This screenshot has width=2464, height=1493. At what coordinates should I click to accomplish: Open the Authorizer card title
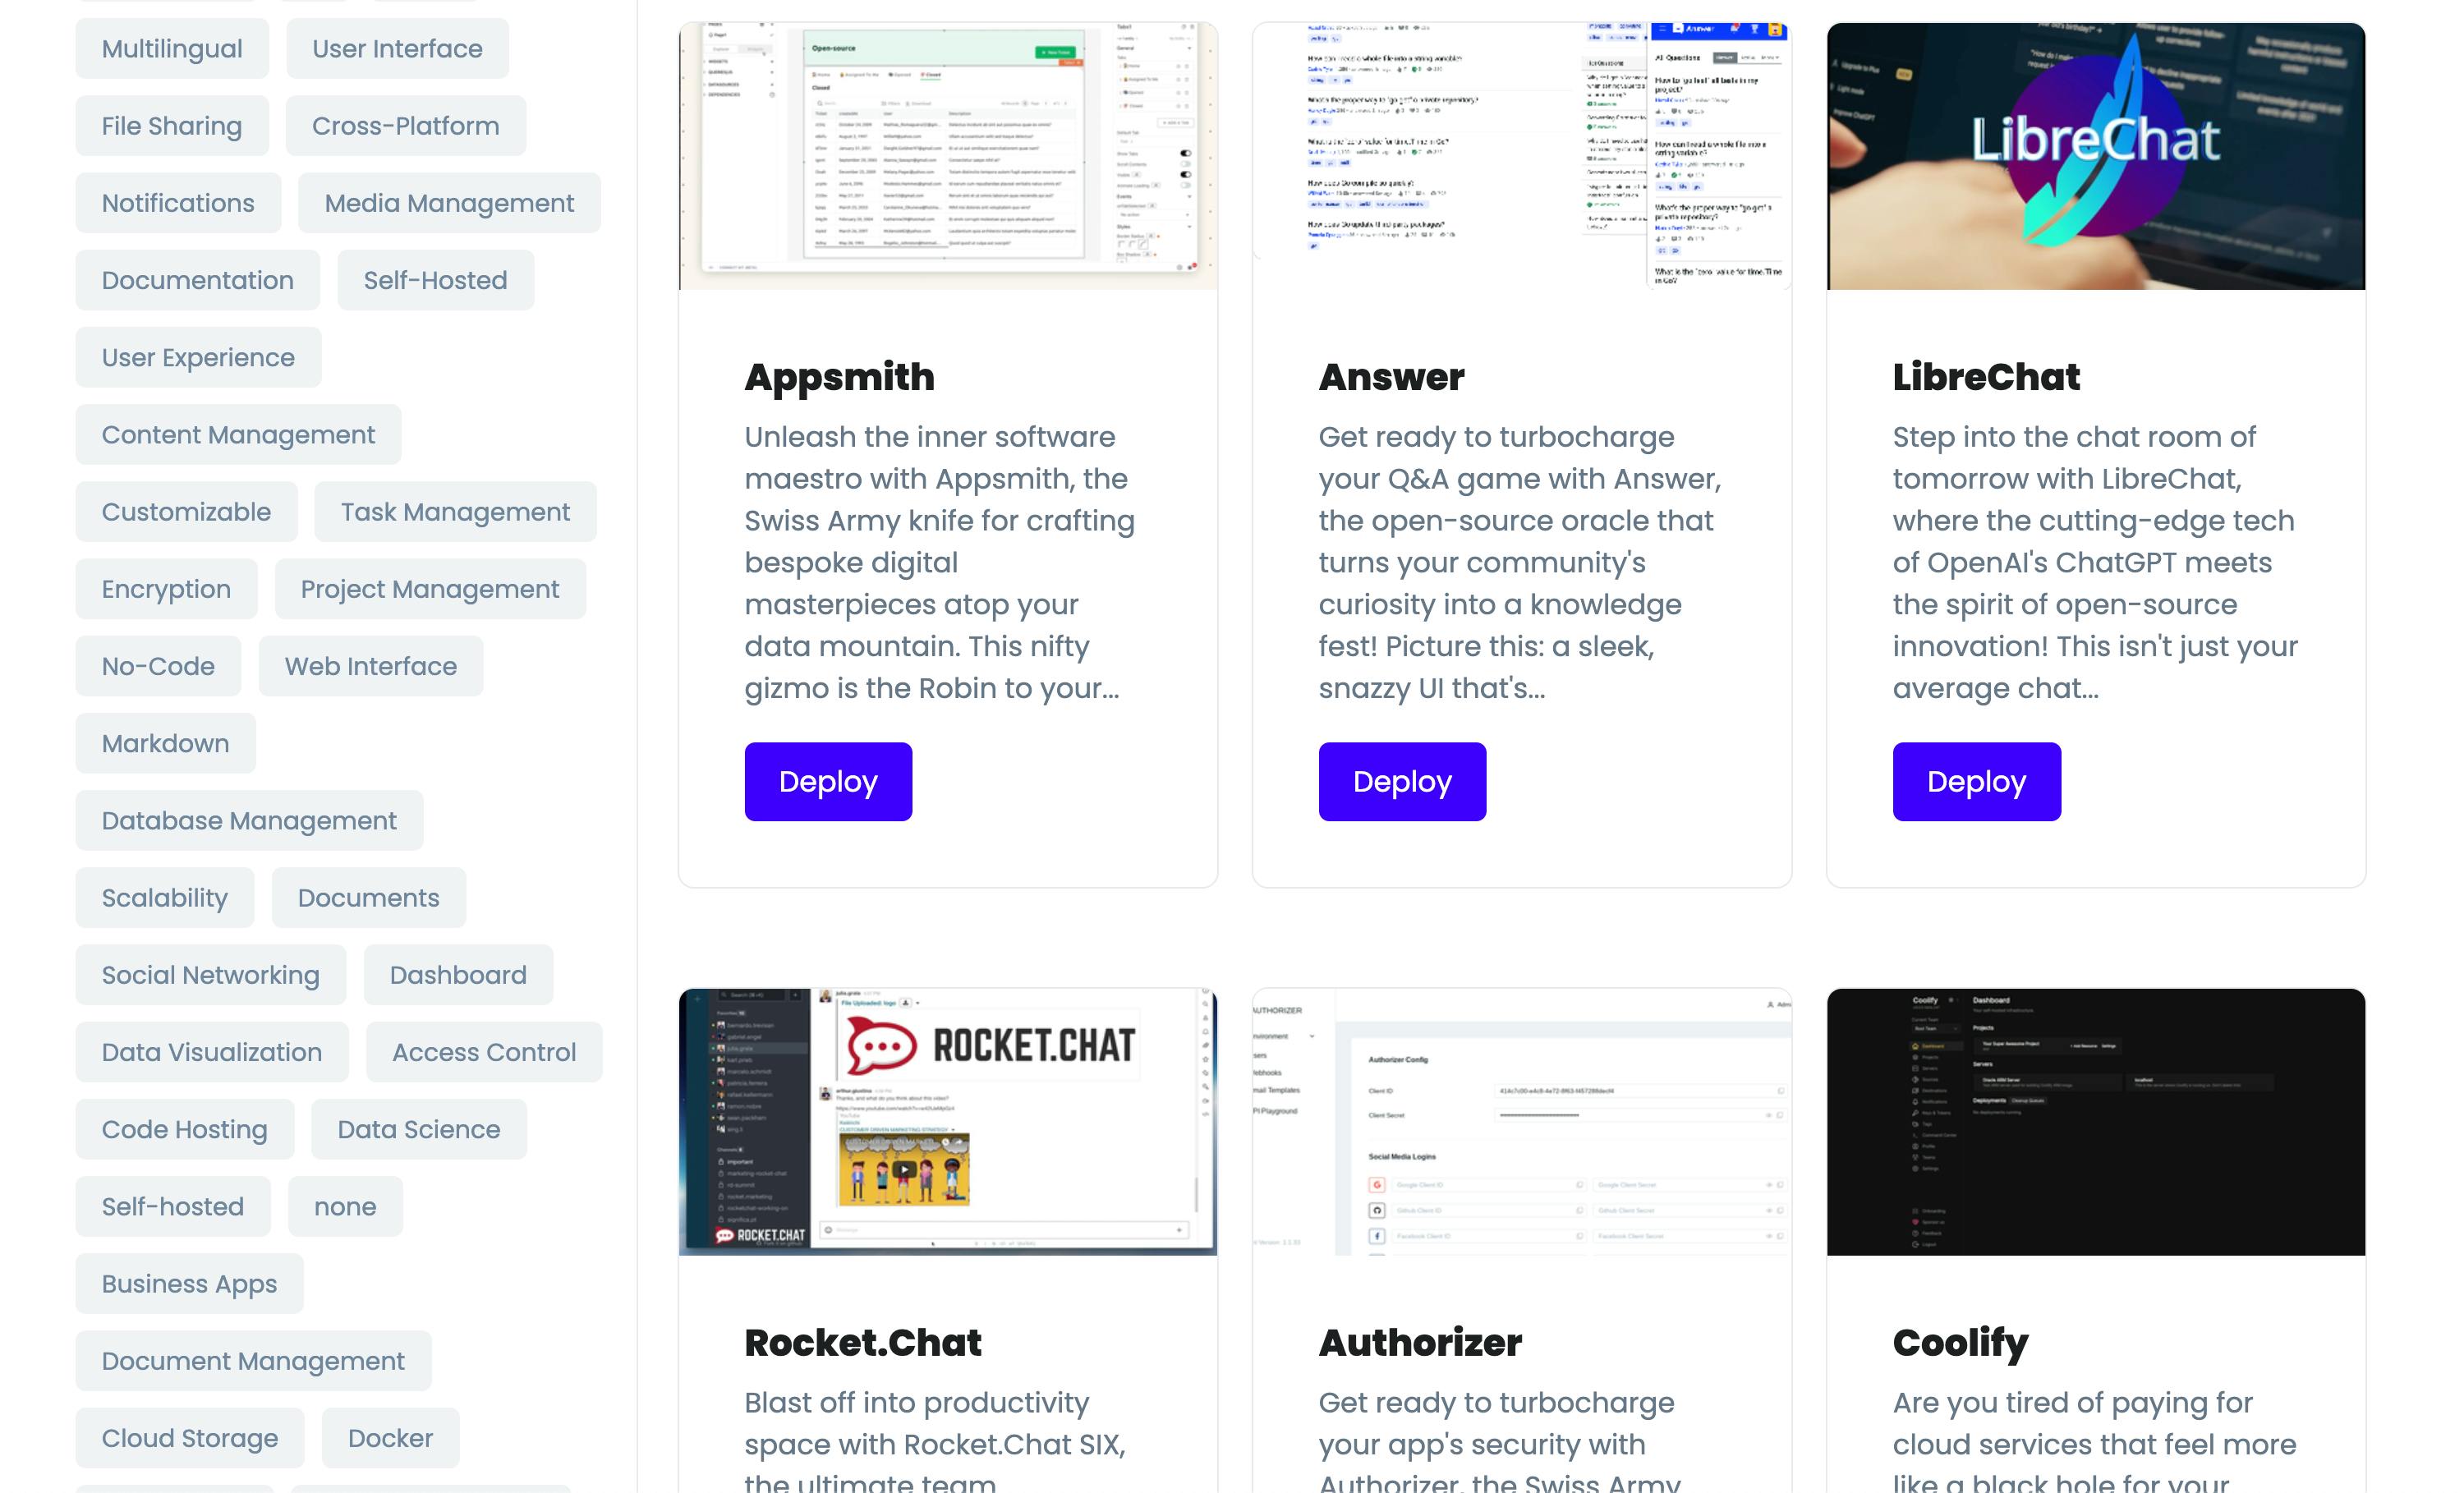click(x=1420, y=1343)
